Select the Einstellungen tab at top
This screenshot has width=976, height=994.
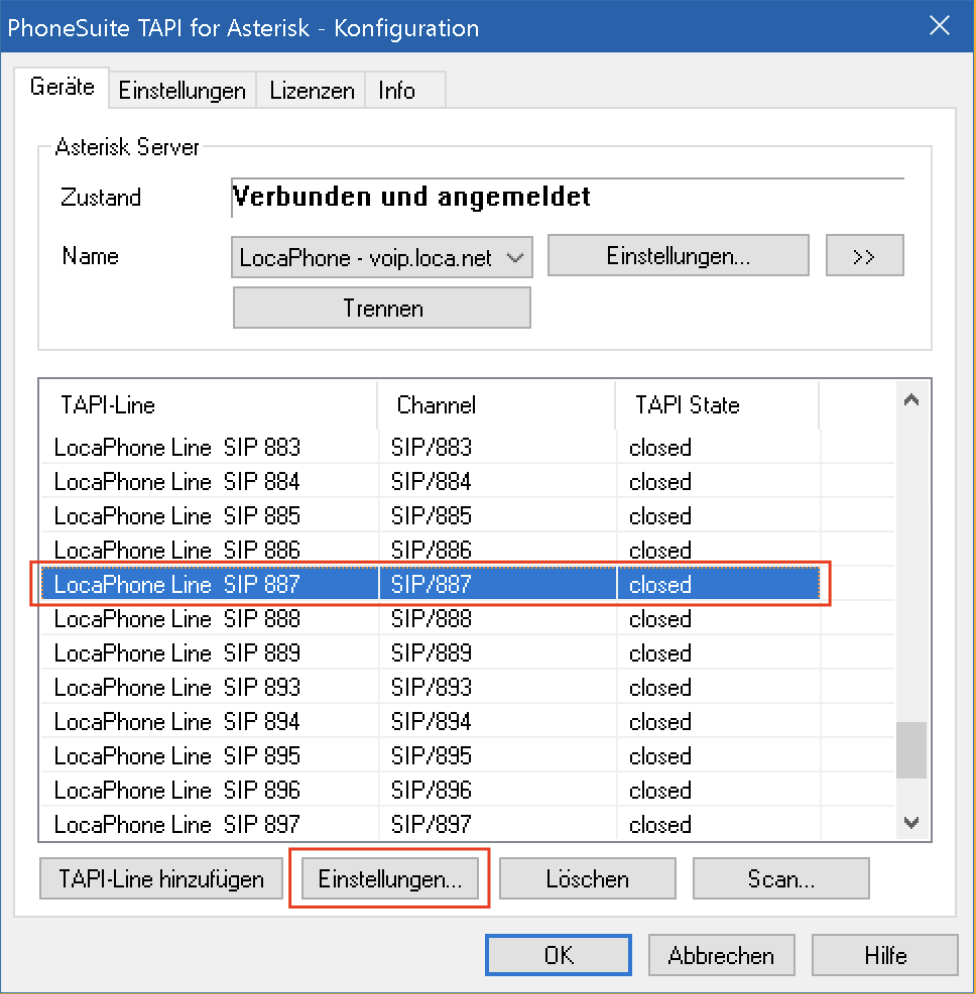[182, 91]
